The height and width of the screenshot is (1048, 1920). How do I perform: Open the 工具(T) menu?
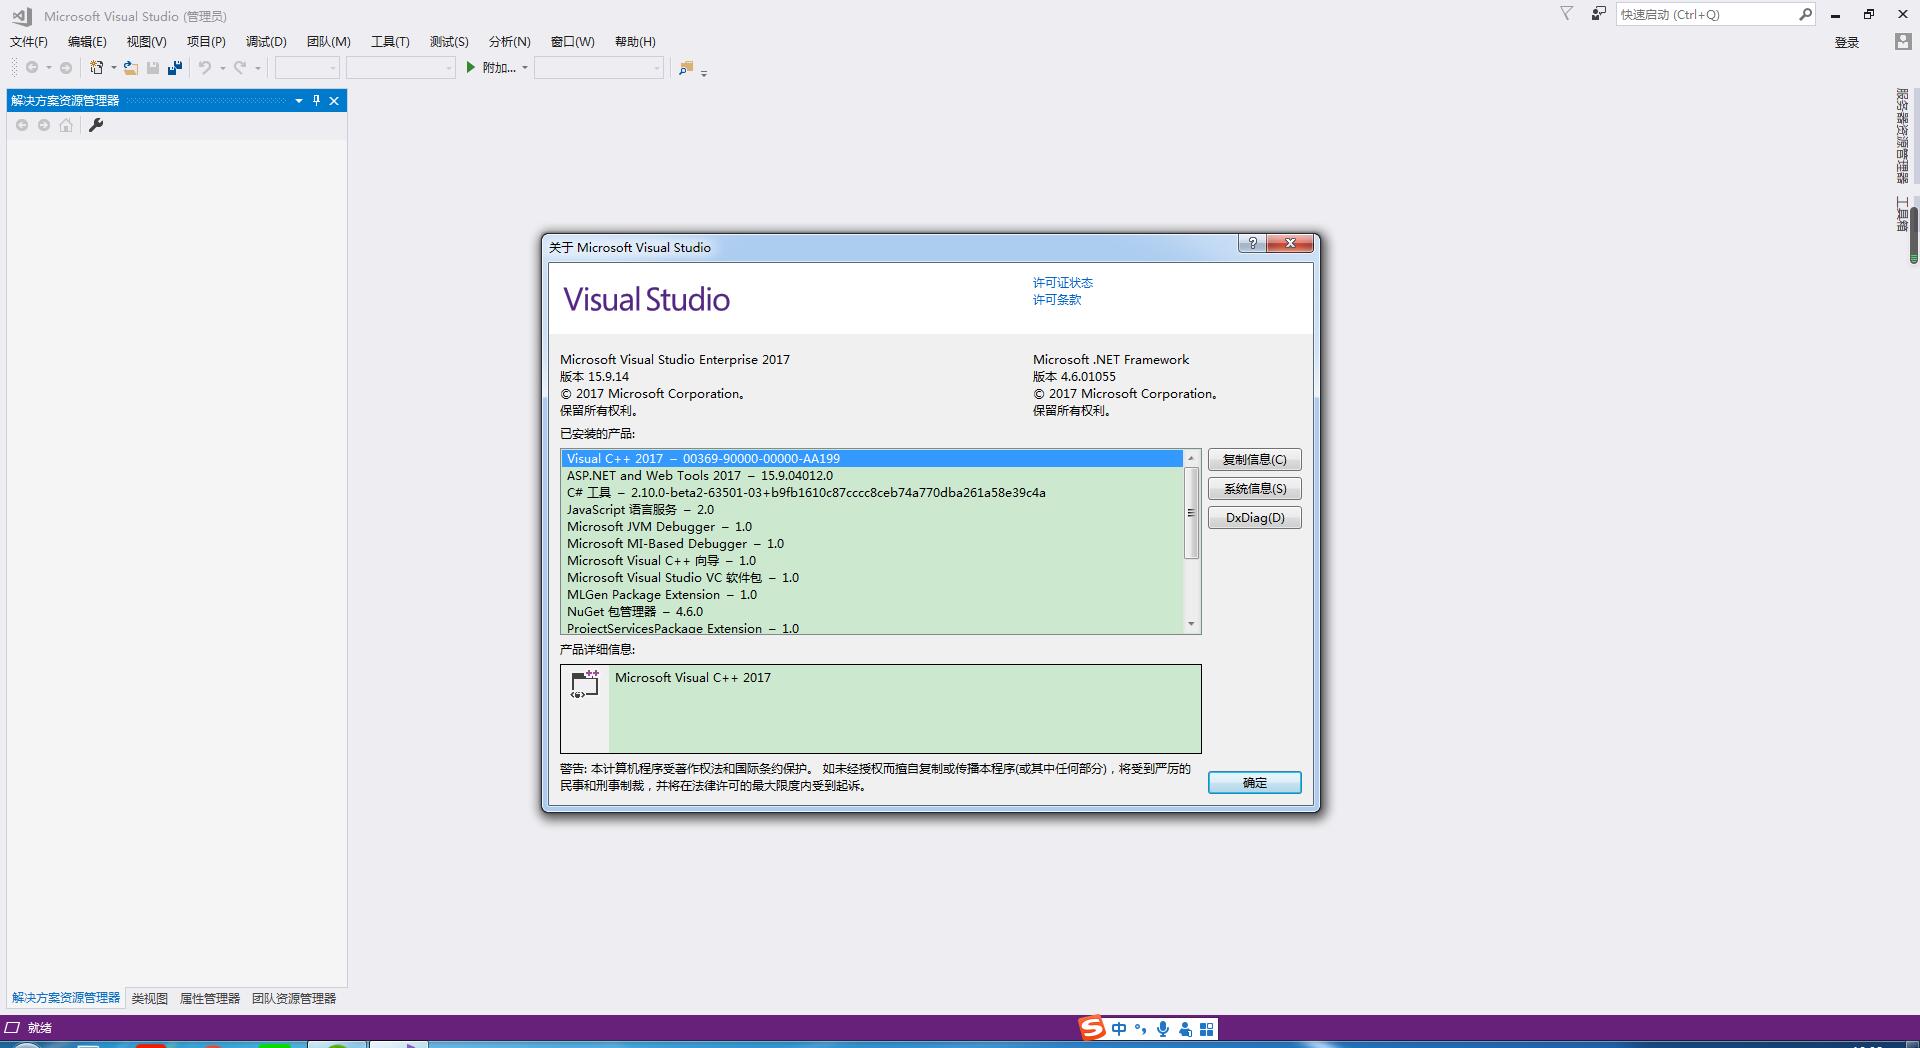(x=390, y=41)
